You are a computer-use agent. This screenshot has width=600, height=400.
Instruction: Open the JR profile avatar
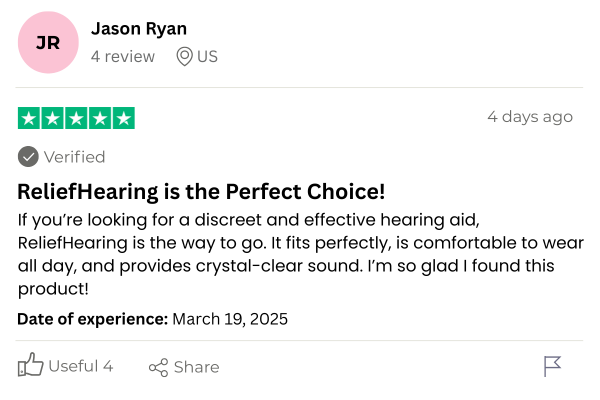tap(47, 43)
